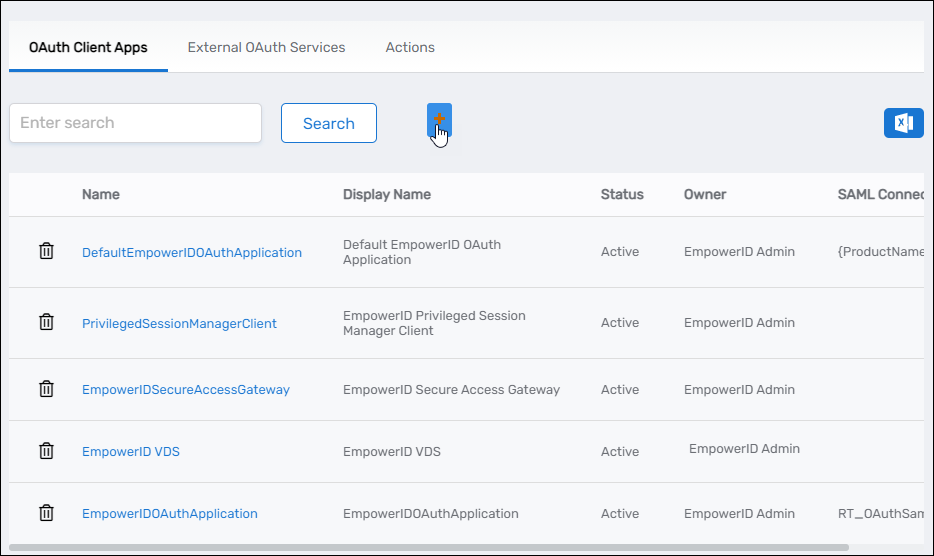The width and height of the screenshot is (934, 556).
Task: Select 'EmpowerID Privileged Session Manager Client' display name
Action: click(x=434, y=323)
